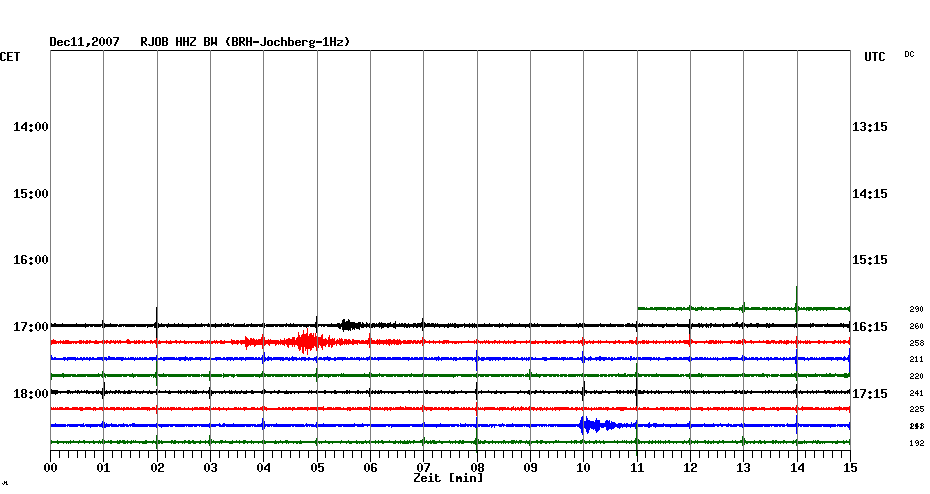The image size is (930, 494).
Task: Click the 14:15 UTC time label
Action: point(870,194)
